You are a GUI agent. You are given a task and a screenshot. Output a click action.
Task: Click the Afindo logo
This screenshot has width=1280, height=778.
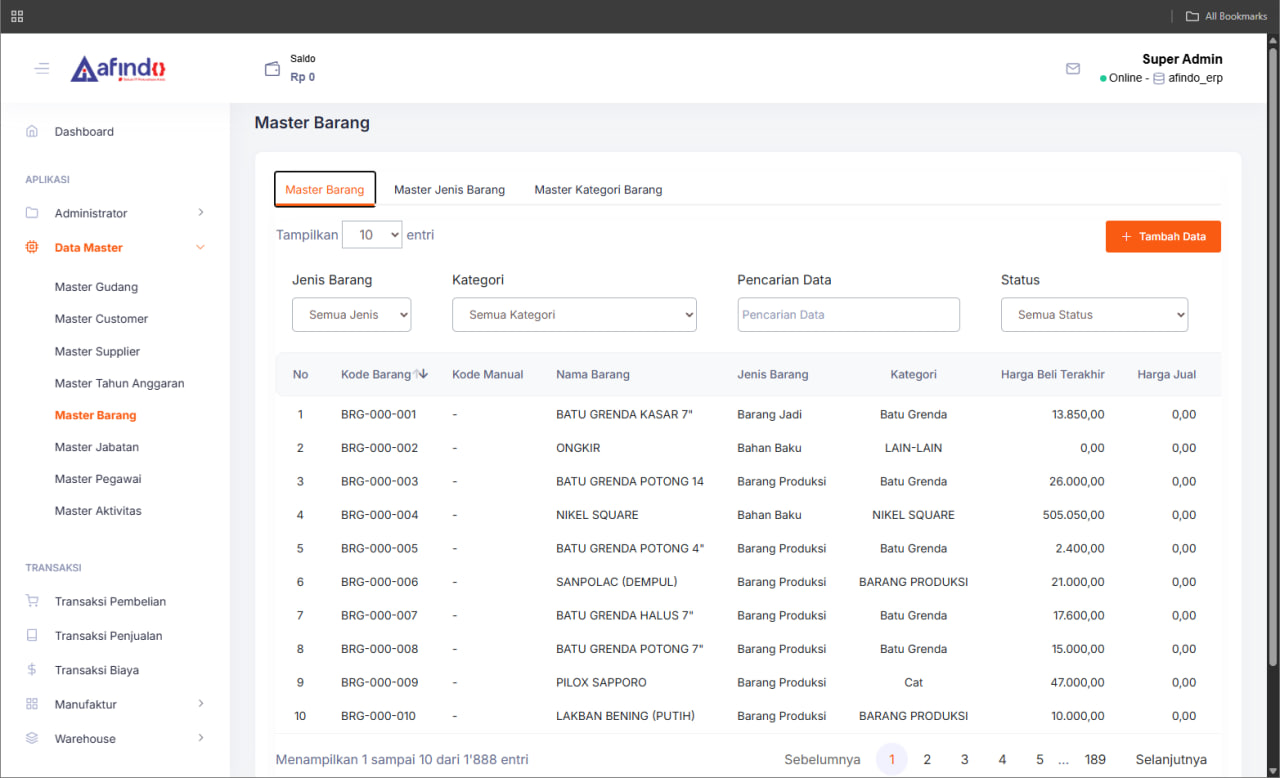coord(118,69)
